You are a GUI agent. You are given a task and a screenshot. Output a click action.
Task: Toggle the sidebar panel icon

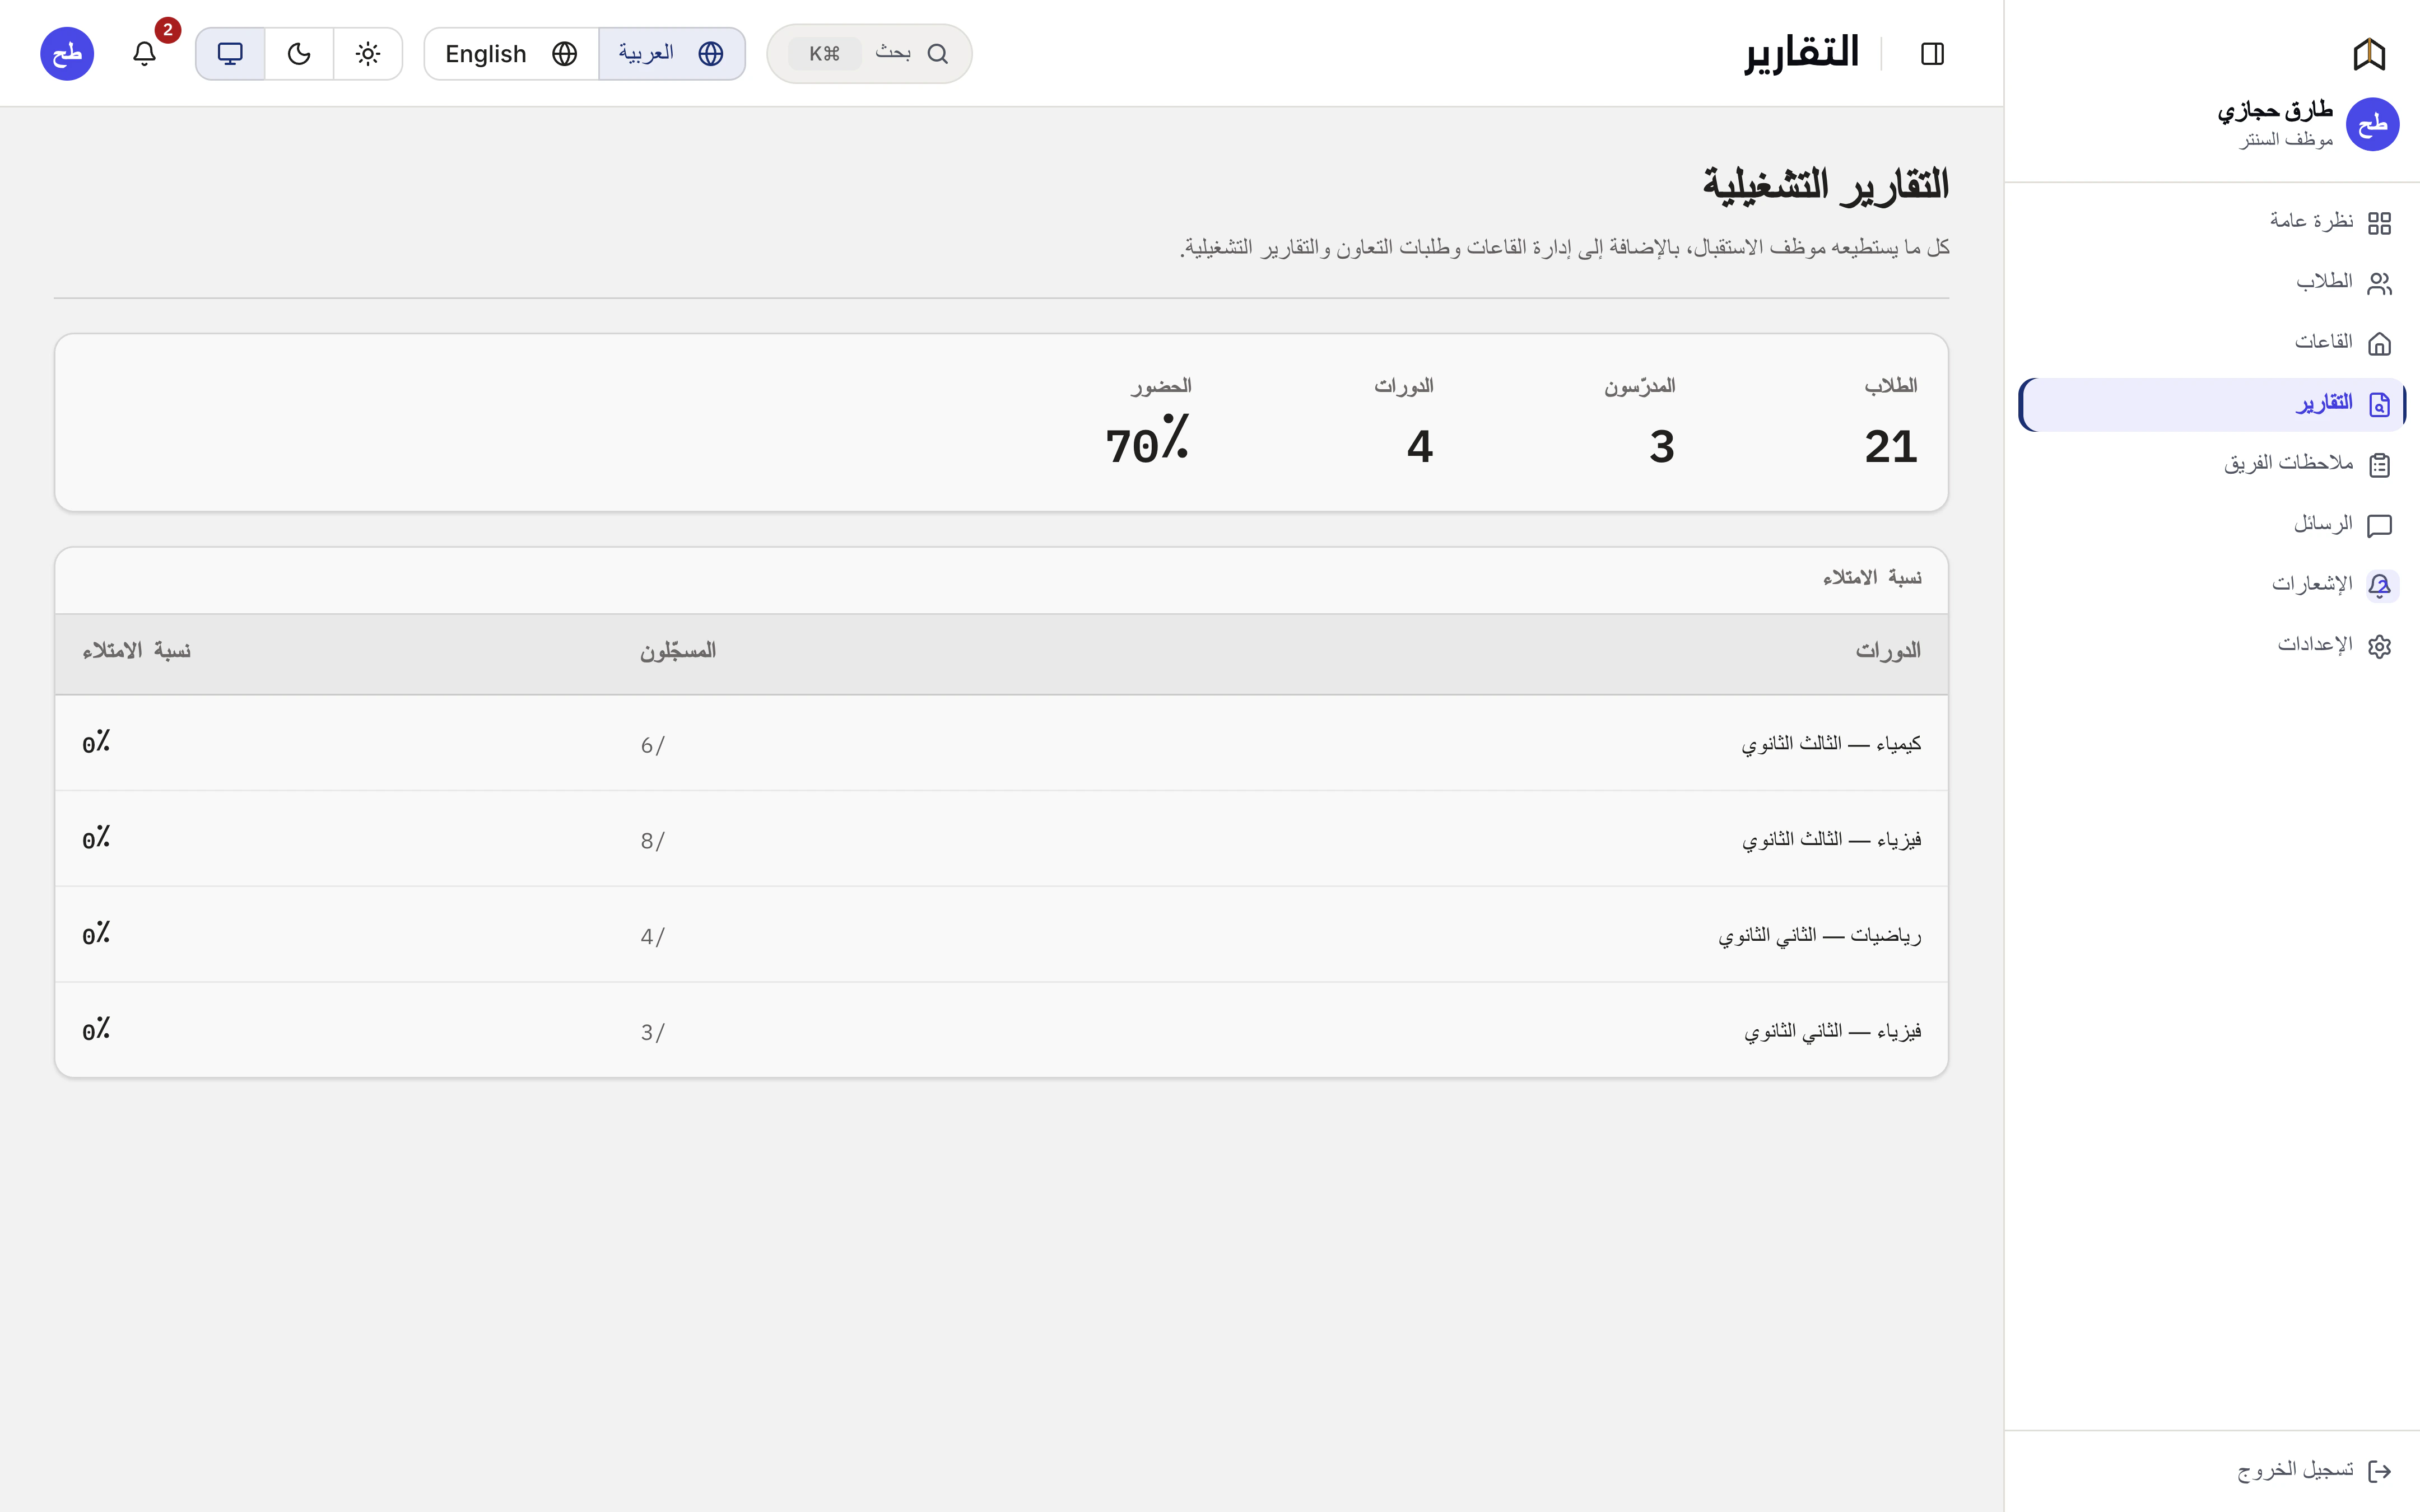(x=1932, y=54)
